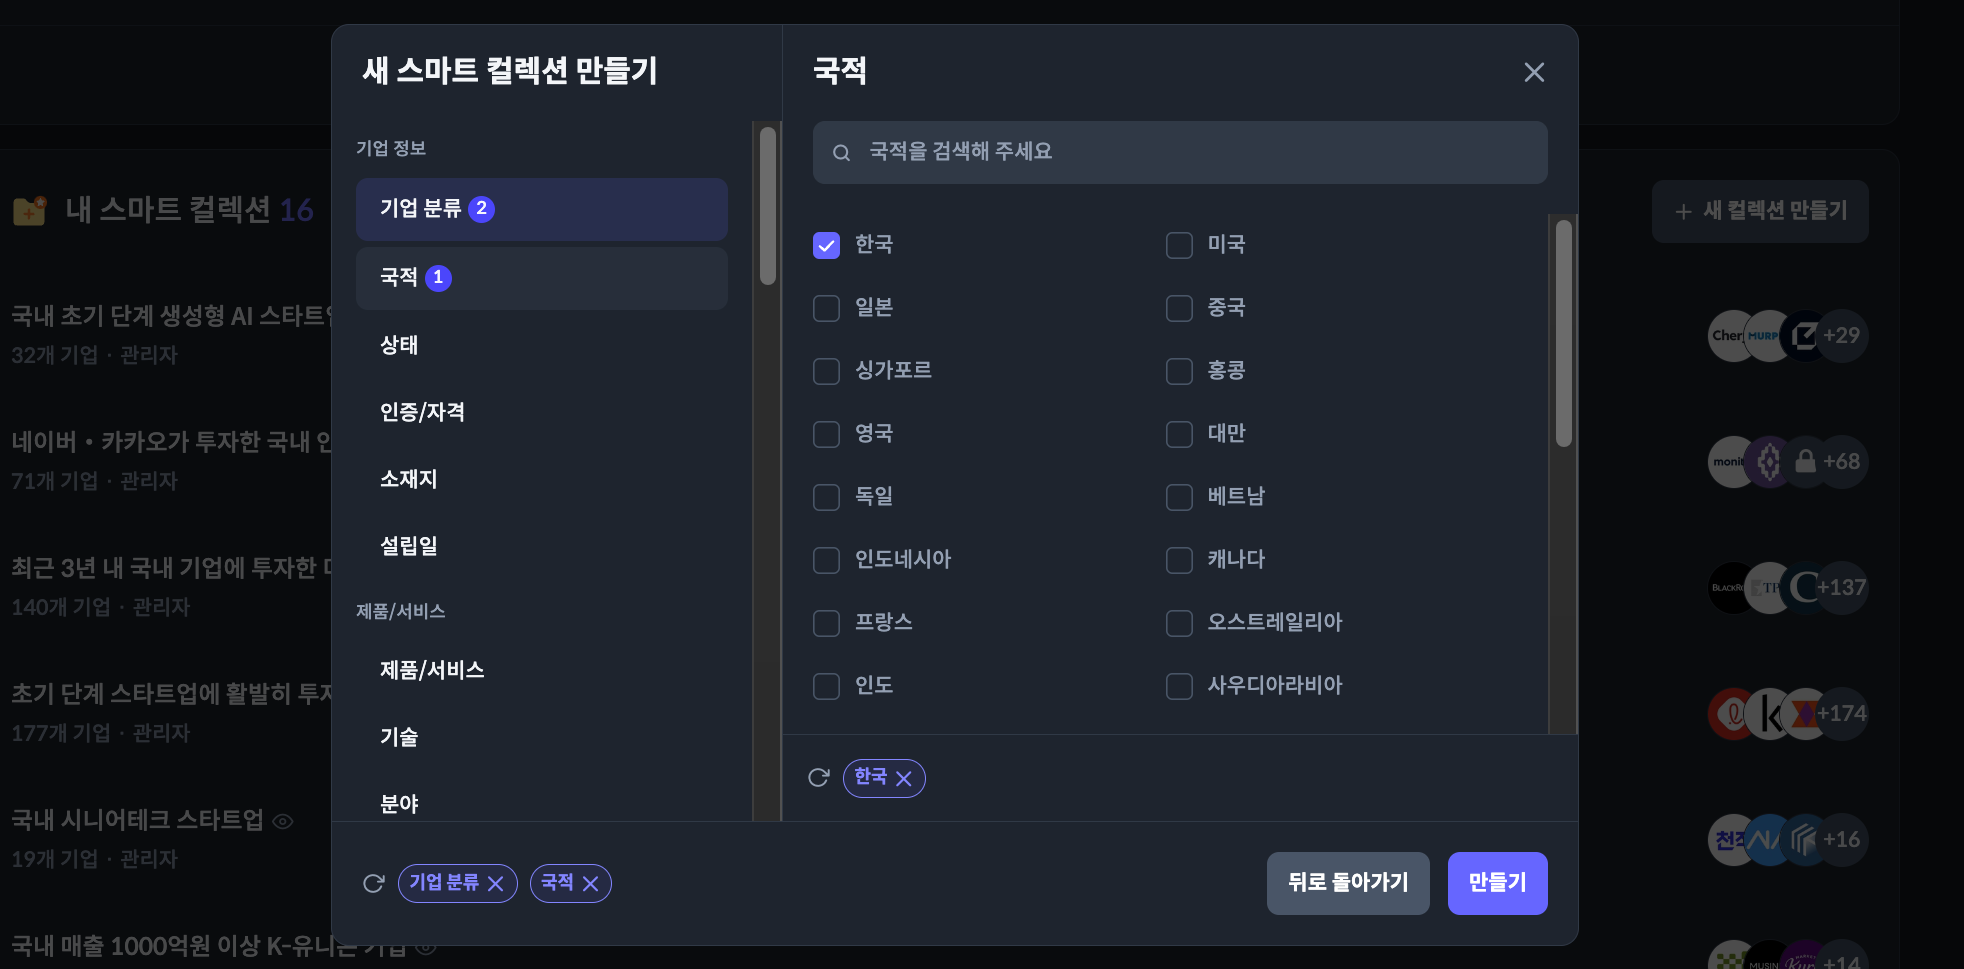
Task: Choose the 제품/서비스 filter item
Action: (x=432, y=670)
